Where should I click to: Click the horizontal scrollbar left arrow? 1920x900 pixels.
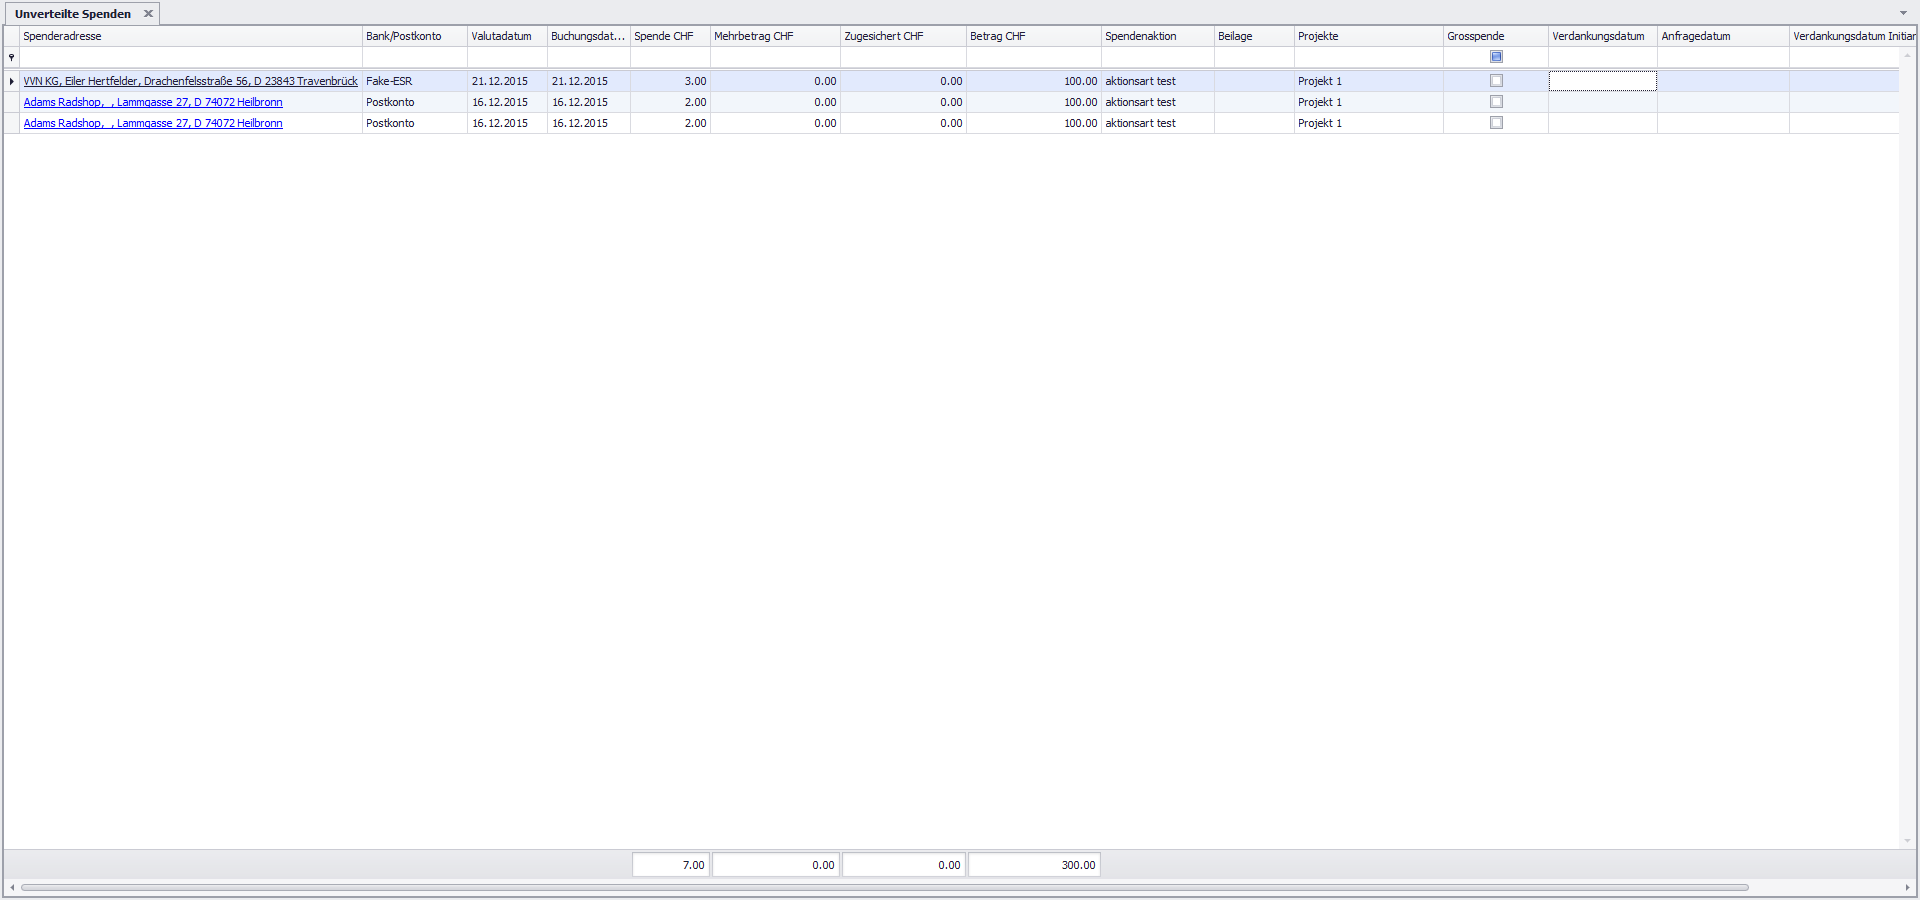click(x=12, y=887)
